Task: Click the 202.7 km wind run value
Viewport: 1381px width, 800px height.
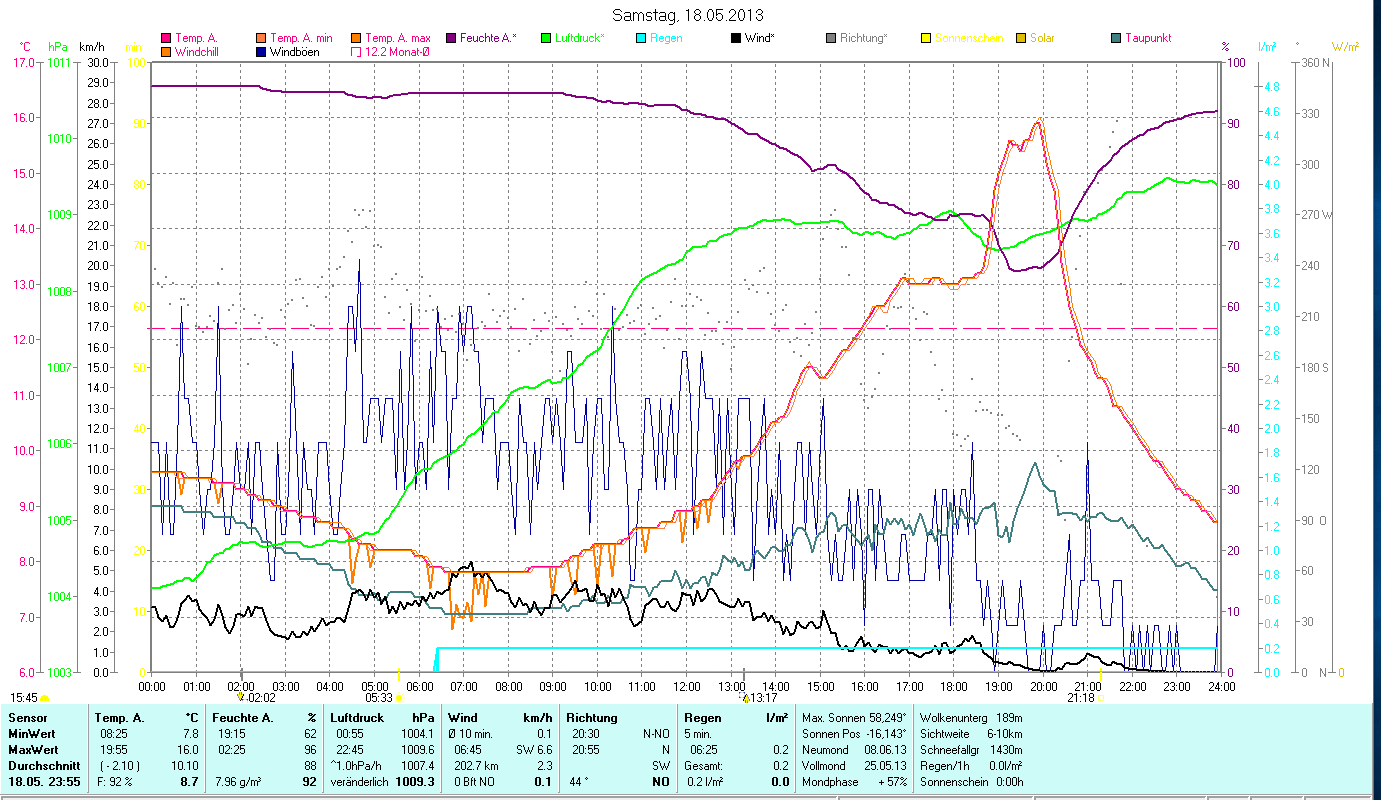Action: 475,766
